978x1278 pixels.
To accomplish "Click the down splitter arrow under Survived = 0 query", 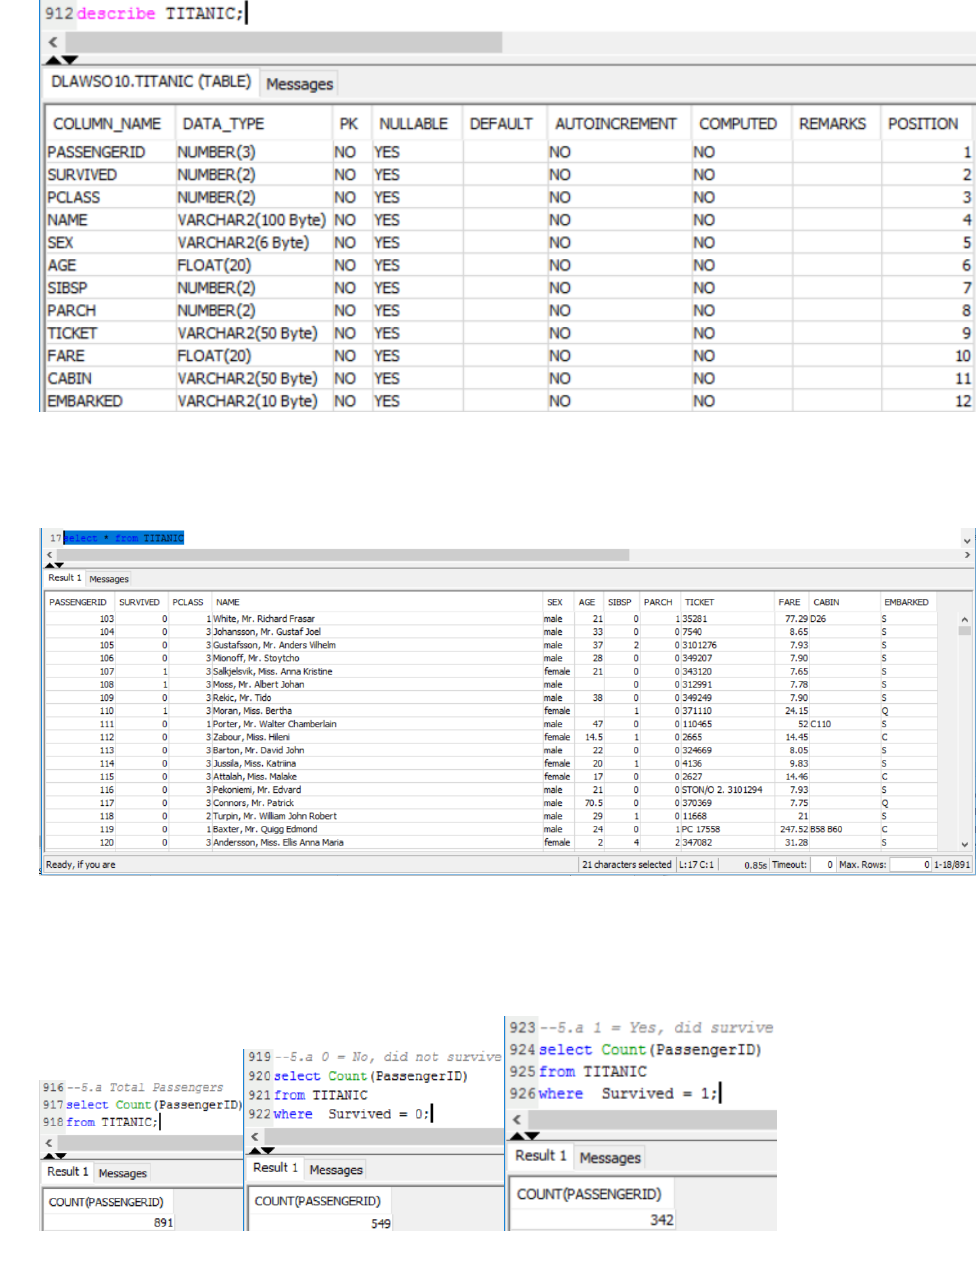I will pos(268,1151).
